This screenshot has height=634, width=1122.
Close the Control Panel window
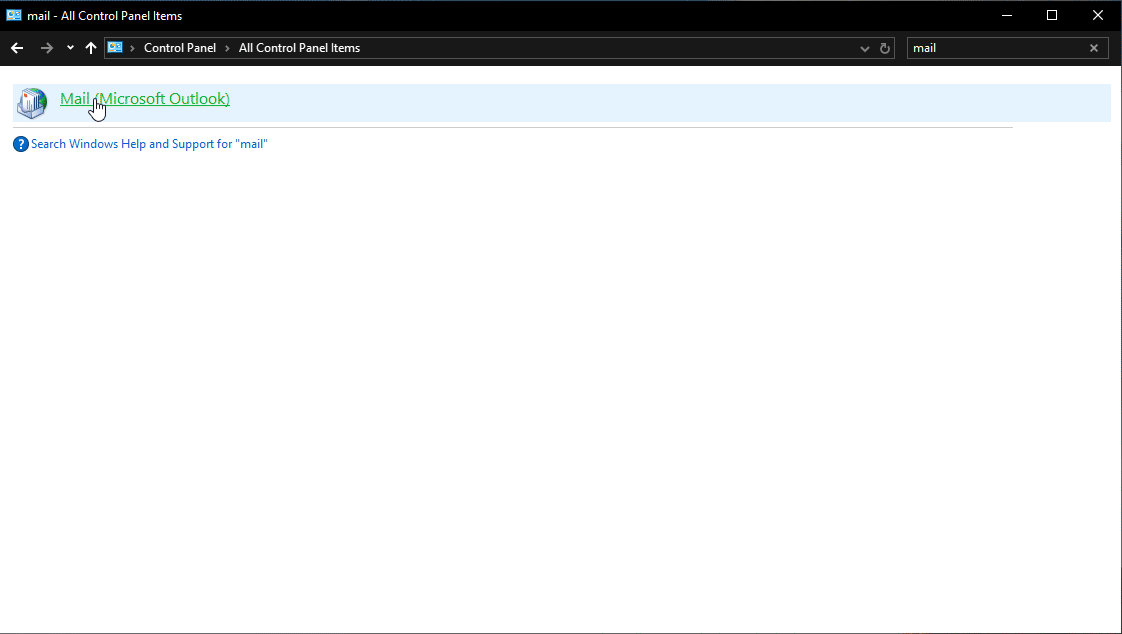click(1098, 15)
